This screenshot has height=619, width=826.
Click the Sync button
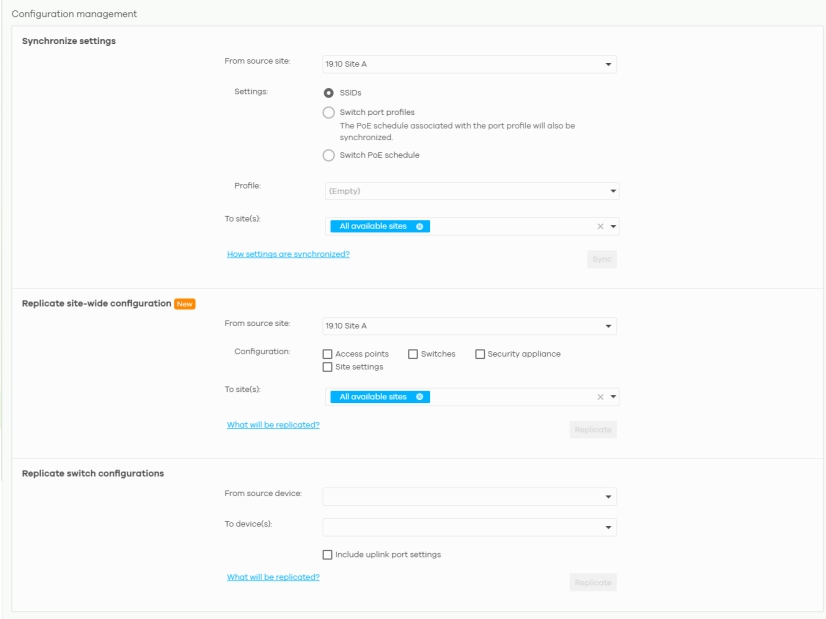[x=601, y=259]
